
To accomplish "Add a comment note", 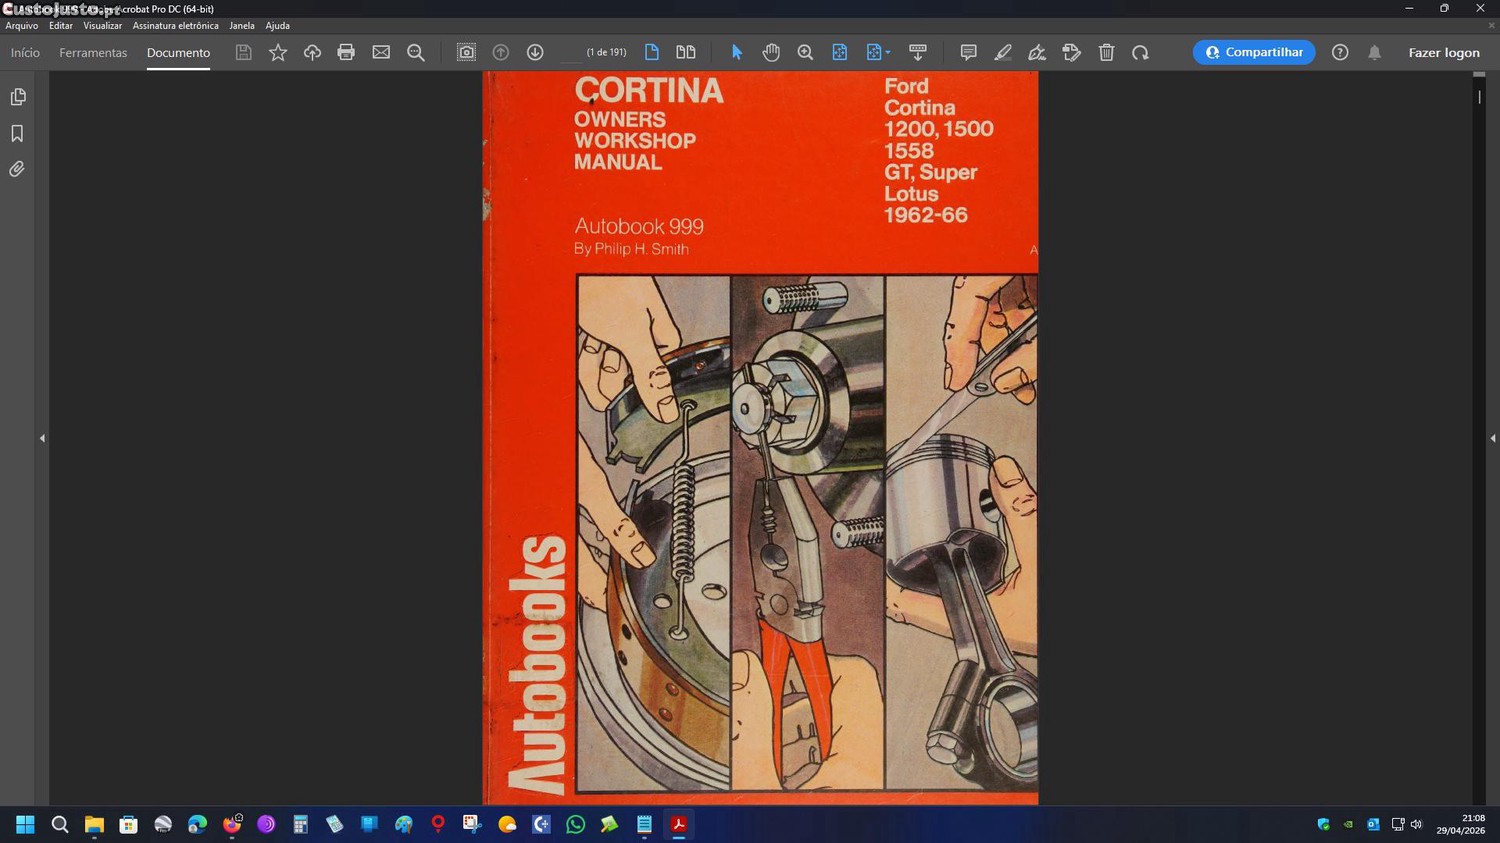I will pos(968,52).
